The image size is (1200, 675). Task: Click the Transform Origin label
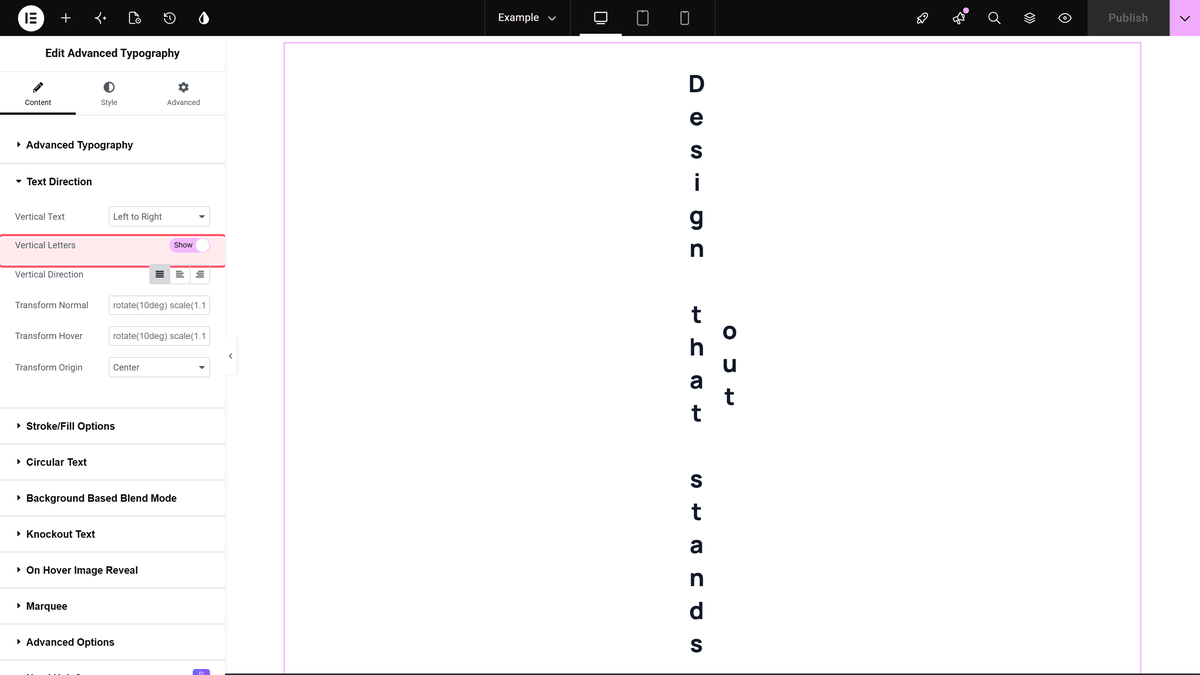(x=49, y=367)
